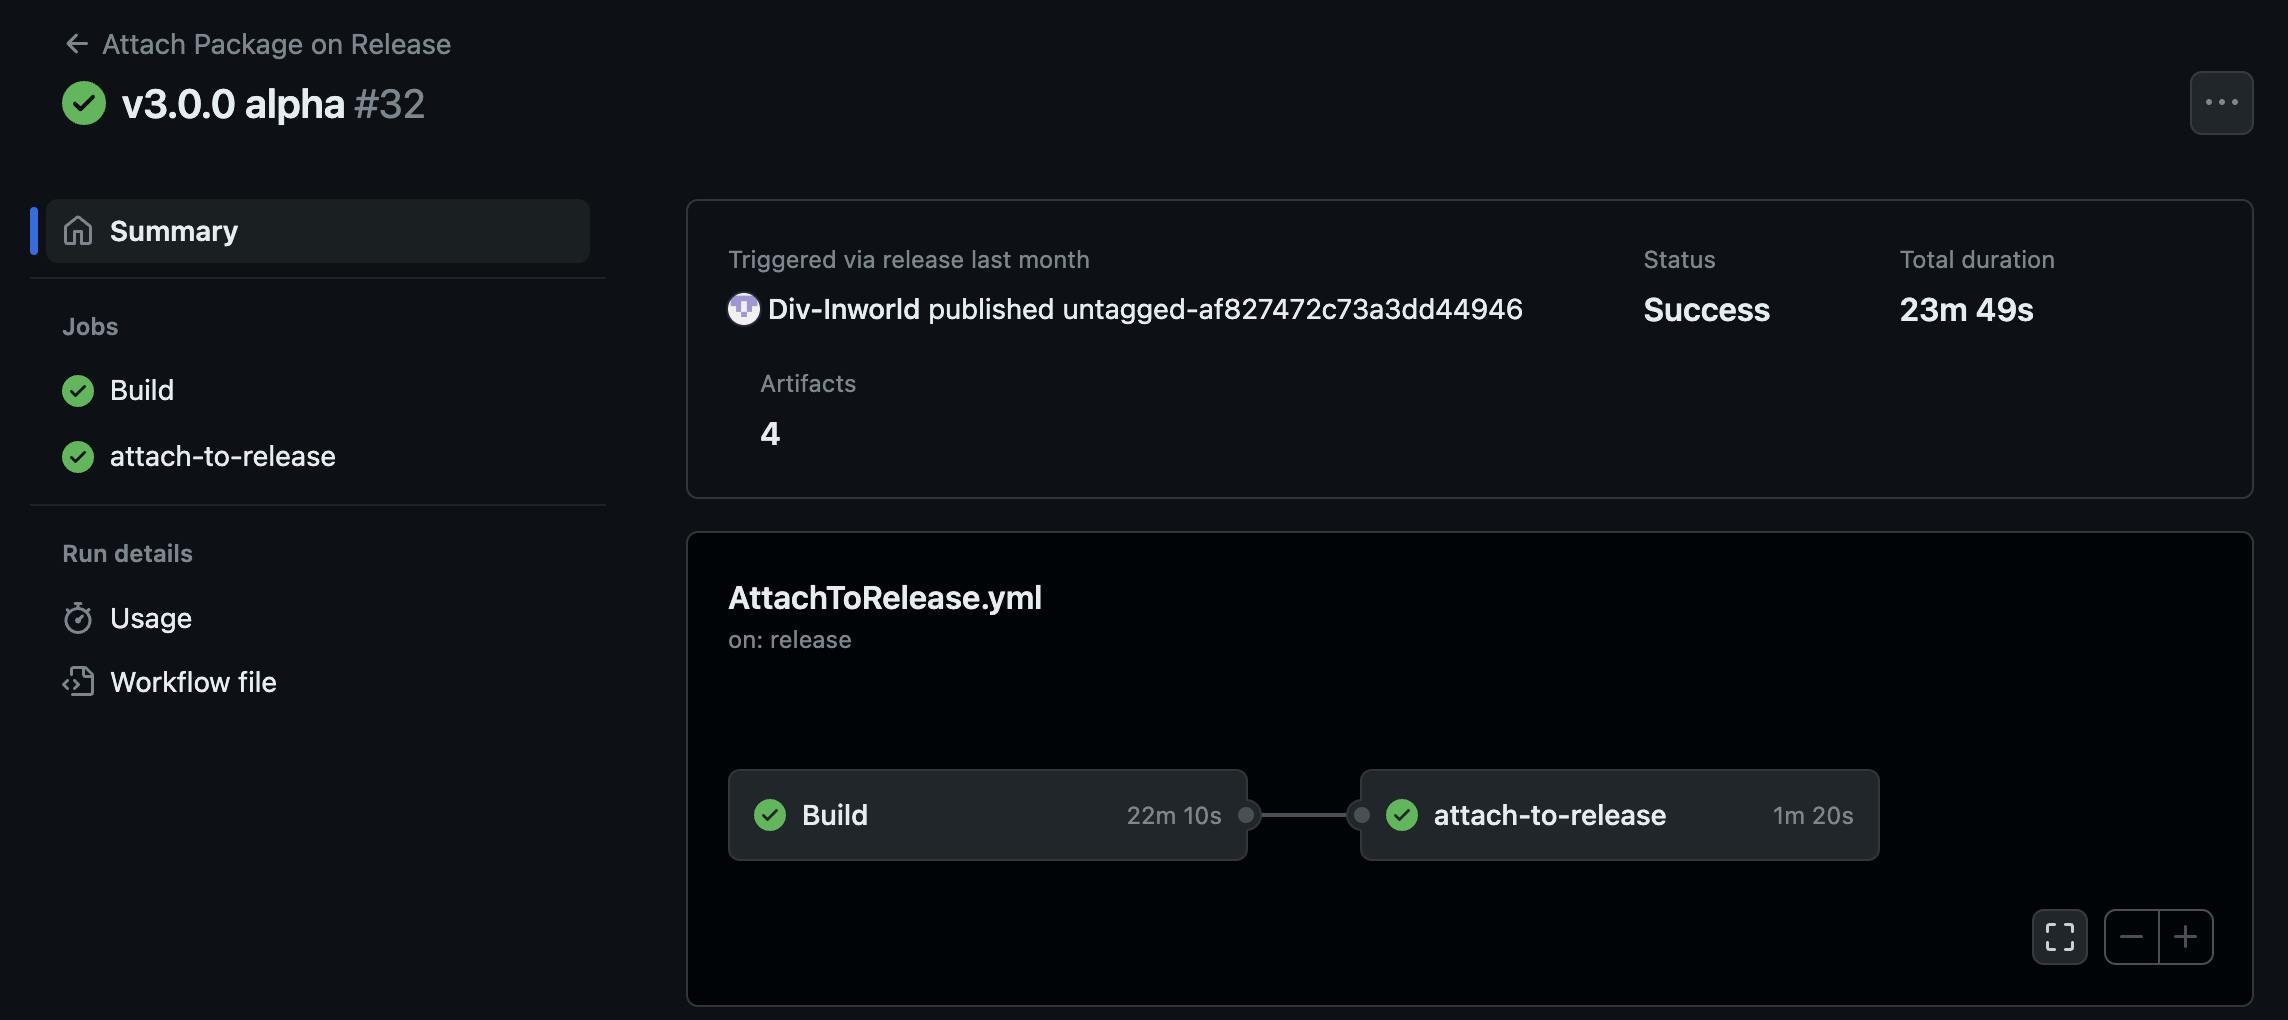Click the Usage stopwatch icon
2288x1020 pixels.
click(x=78, y=618)
